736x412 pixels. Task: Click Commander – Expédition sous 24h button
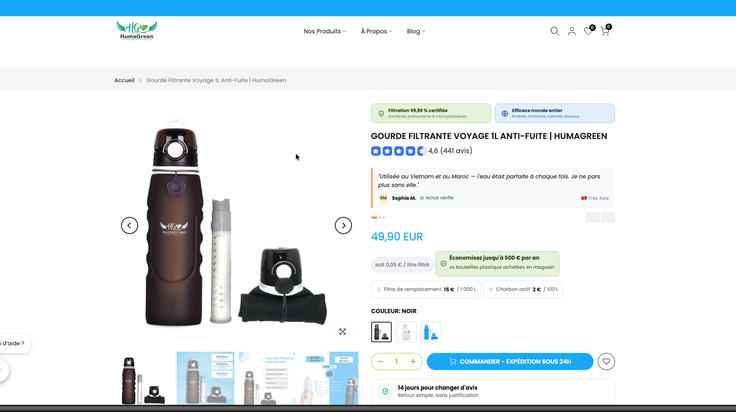[x=510, y=361]
